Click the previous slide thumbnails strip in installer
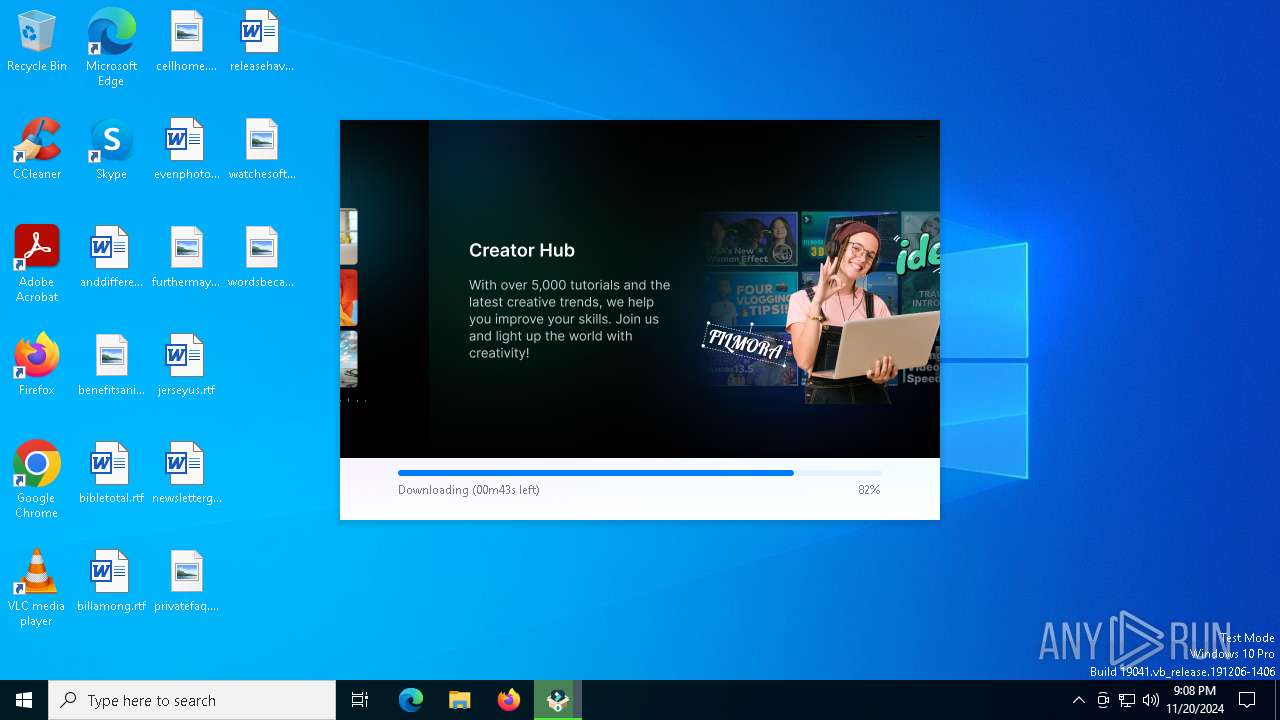 (x=349, y=298)
